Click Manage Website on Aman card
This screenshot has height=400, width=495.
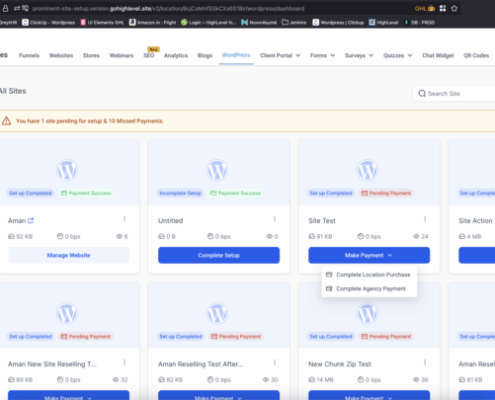pos(69,255)
